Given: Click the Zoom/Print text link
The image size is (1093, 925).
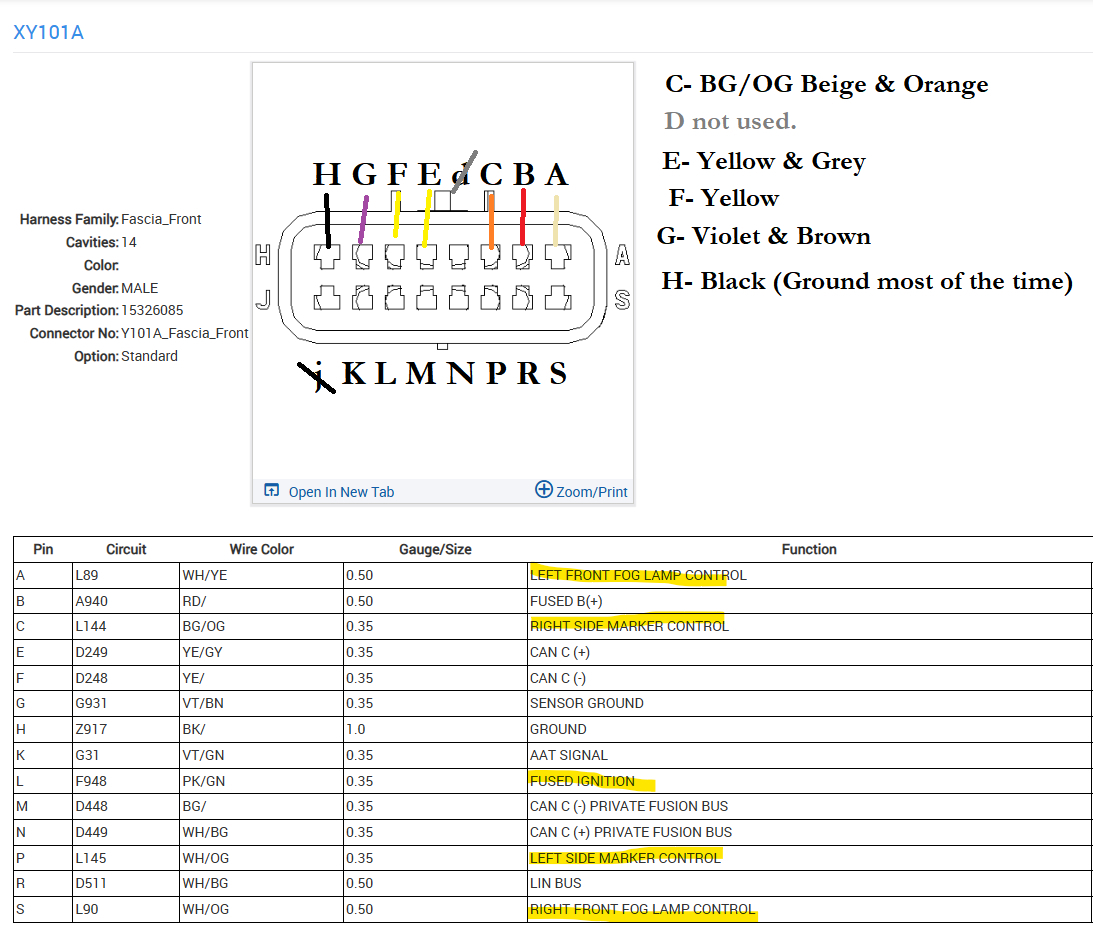Looking at the screenshot, I should tap(592, 492).
